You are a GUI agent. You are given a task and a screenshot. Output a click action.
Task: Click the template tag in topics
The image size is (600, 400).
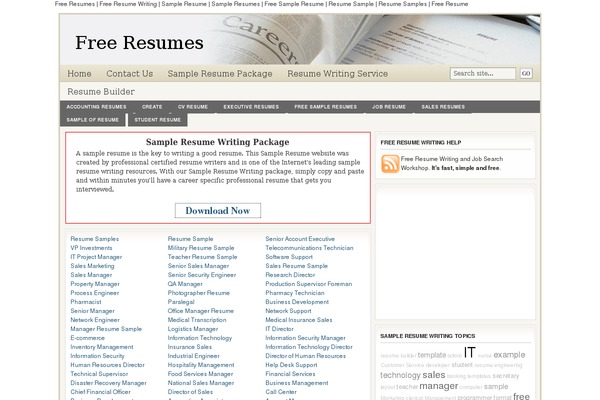(432, 355)
